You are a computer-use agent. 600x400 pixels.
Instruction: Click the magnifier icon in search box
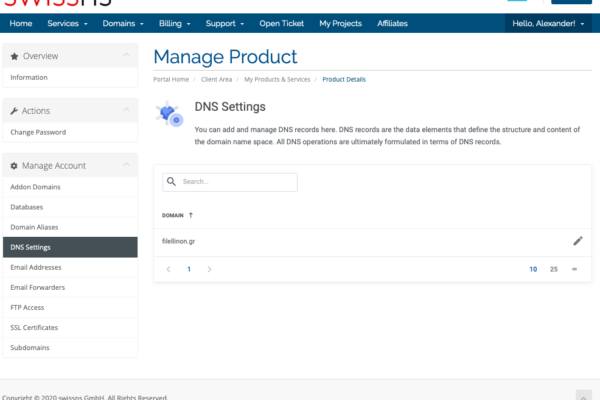pos(171,182)
